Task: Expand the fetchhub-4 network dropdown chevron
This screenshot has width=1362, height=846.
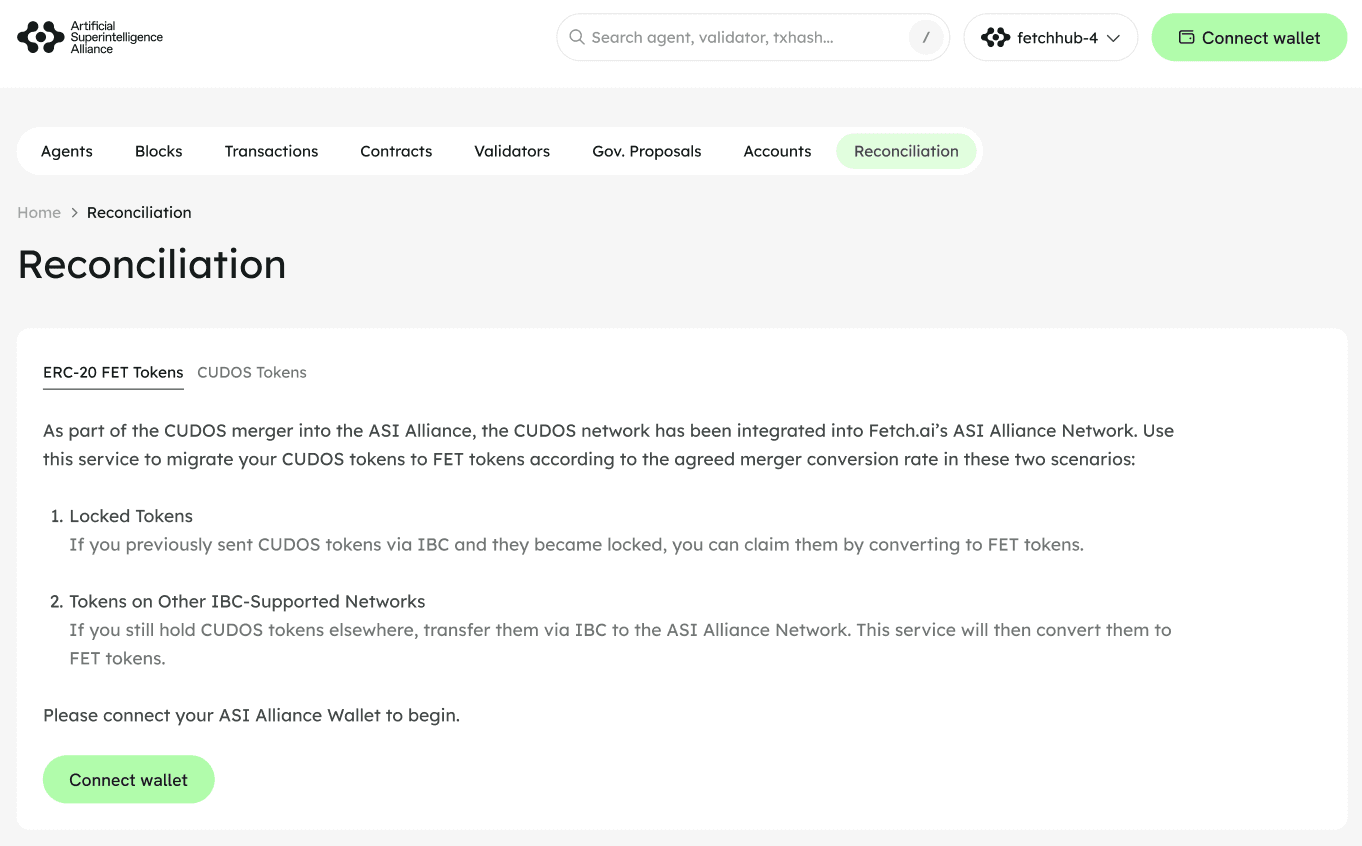Action: click(1113, 38)
